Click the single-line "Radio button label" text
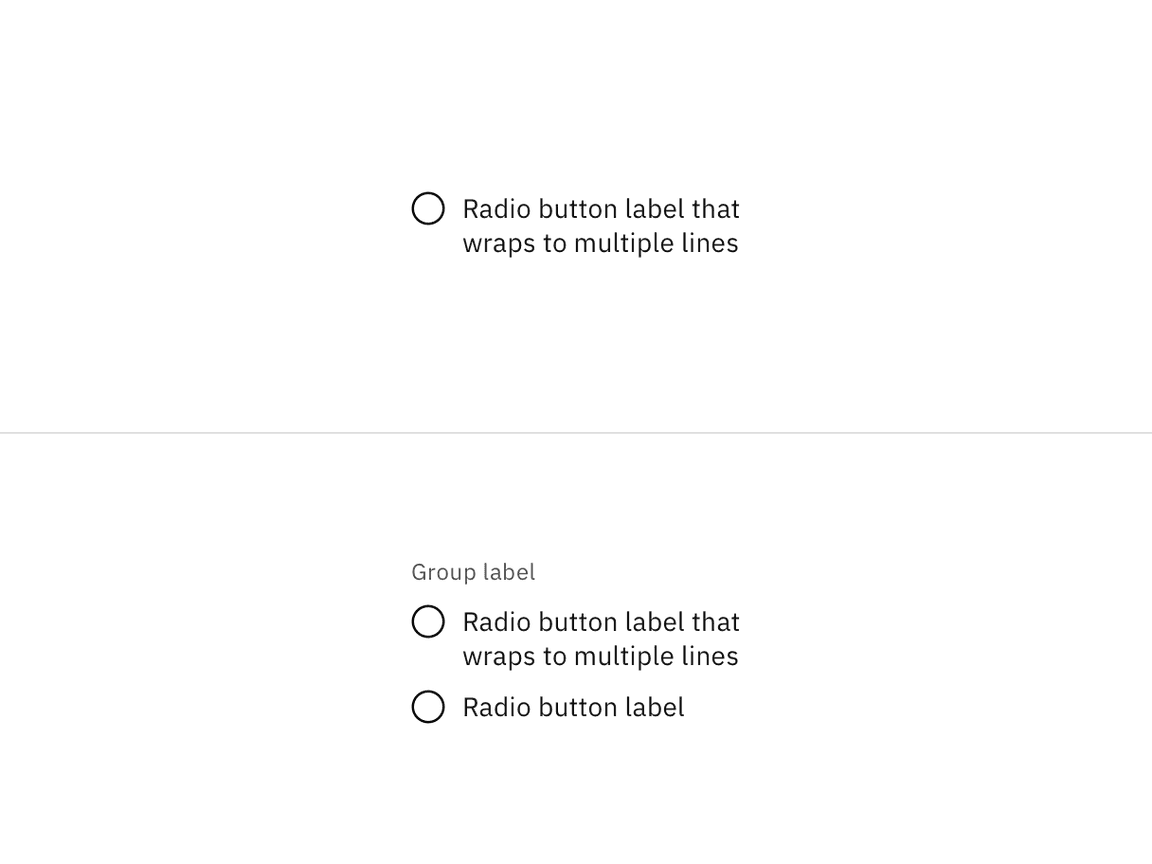 (573, 707)
